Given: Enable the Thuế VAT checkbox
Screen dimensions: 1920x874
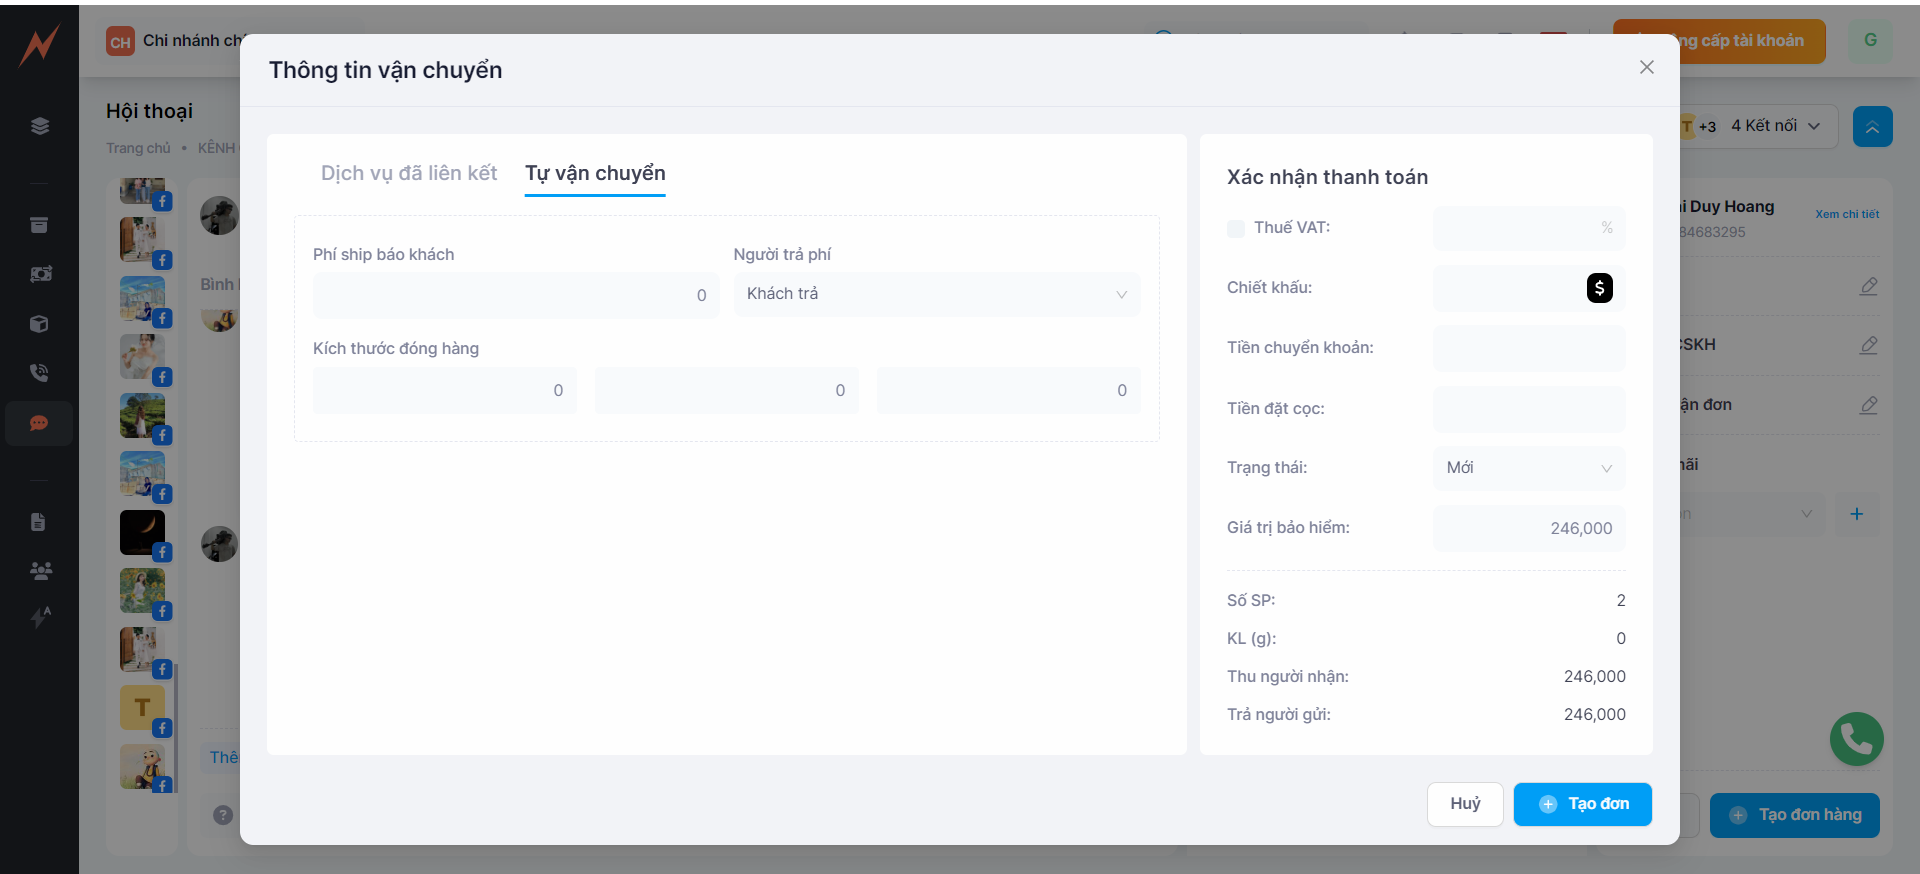Looking at the screenshot, I should click(1236, 228).
